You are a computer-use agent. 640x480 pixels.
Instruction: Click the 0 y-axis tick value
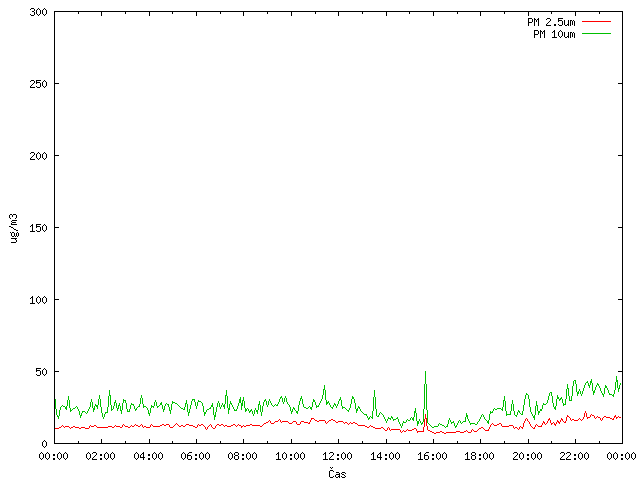click(x=44, y=444)
